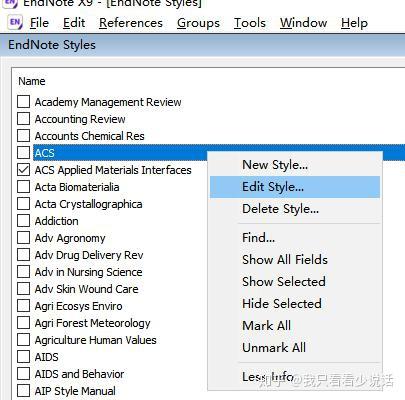Select the ACS Applied Materials Interfaces row

[113, 170]
